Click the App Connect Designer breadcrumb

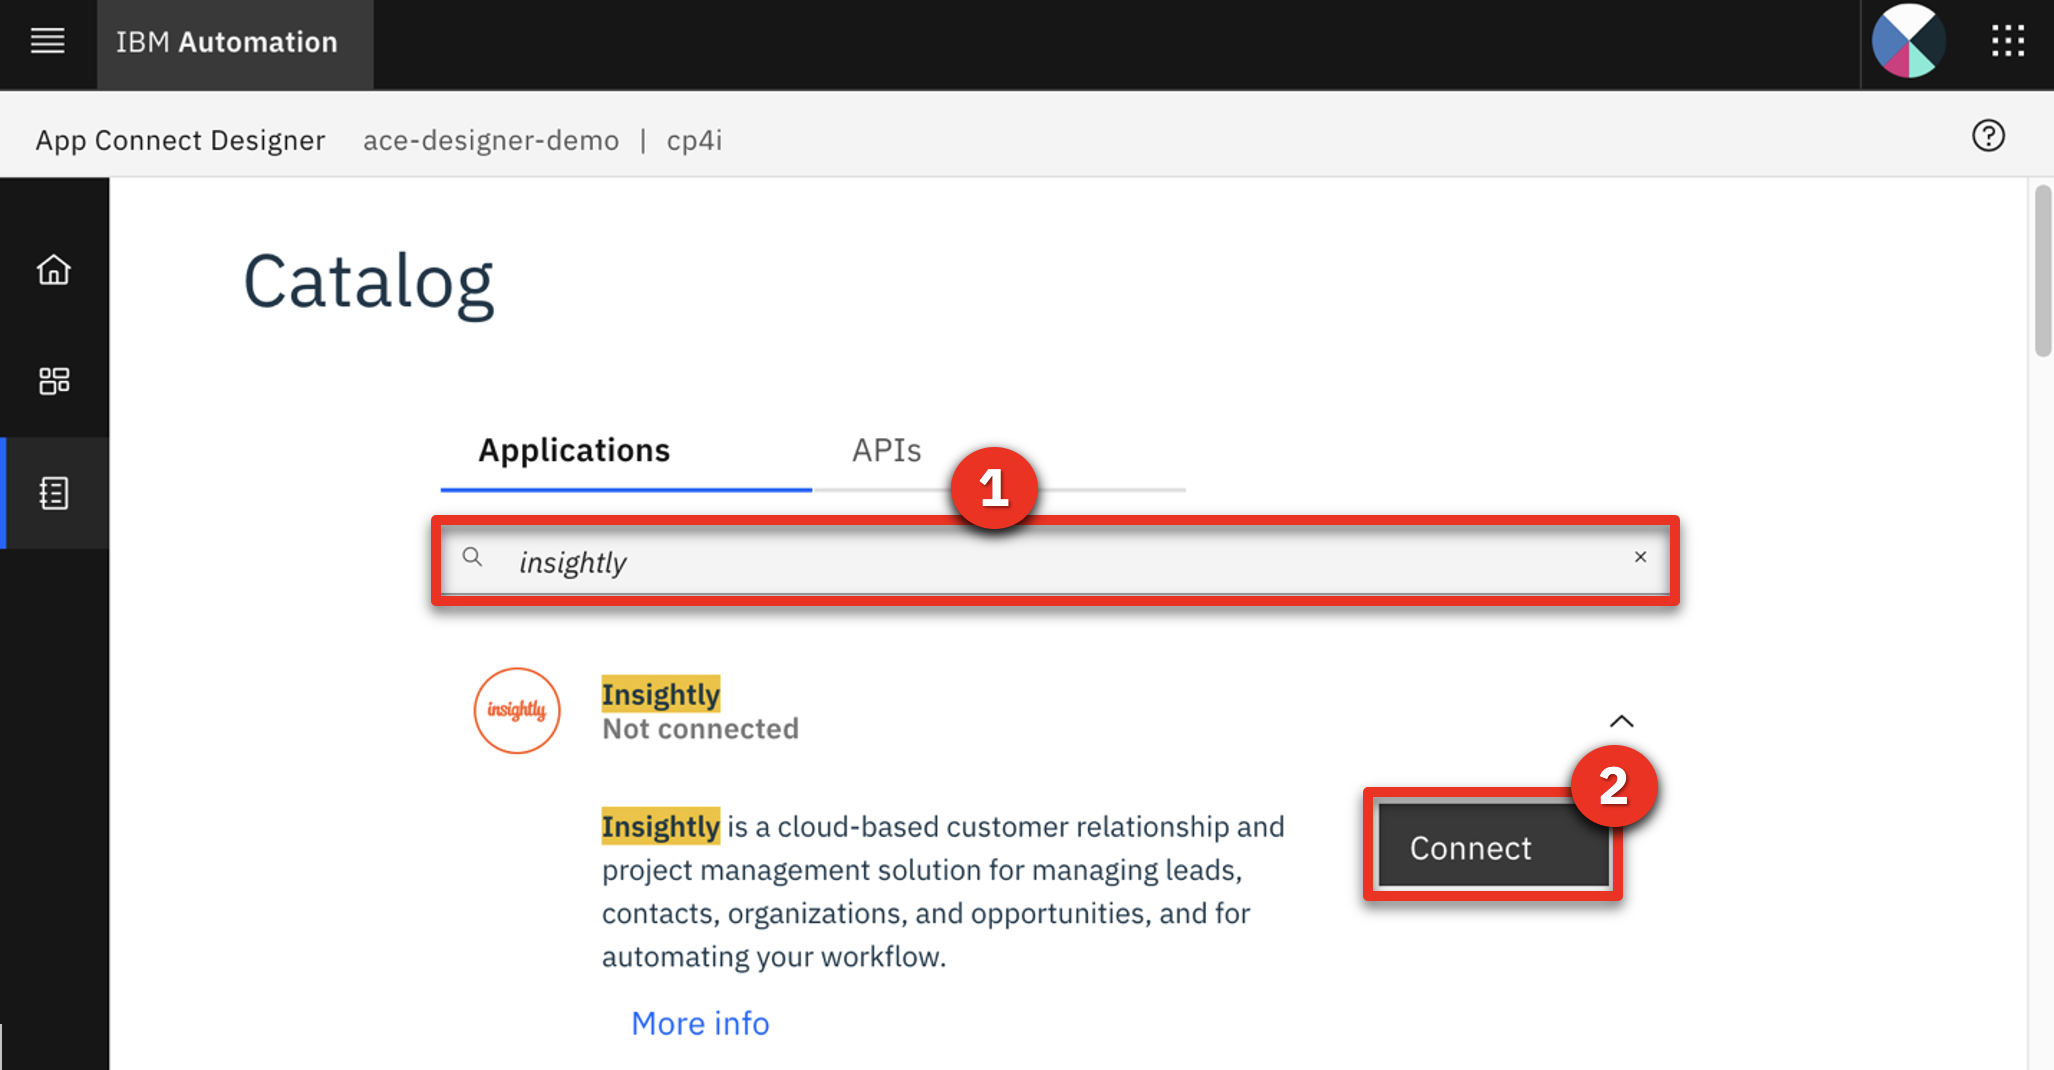tap(180, 140)
